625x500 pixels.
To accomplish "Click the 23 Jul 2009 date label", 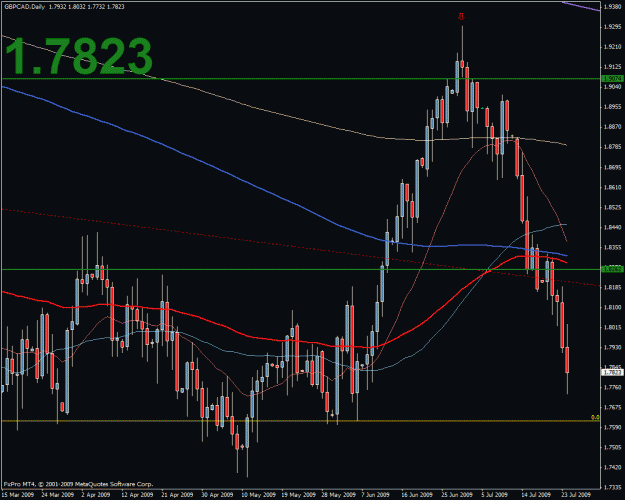I will [x=576, y=495].
